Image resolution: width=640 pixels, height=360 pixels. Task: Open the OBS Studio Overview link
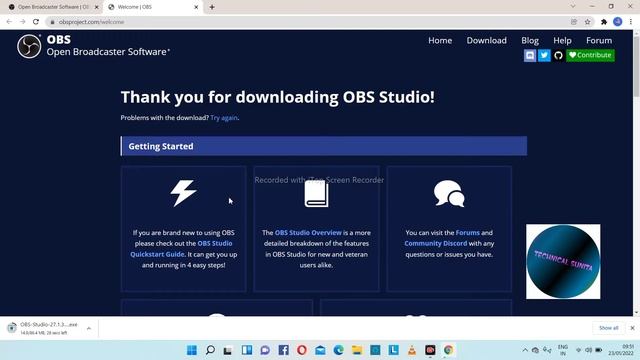[308, 233]
